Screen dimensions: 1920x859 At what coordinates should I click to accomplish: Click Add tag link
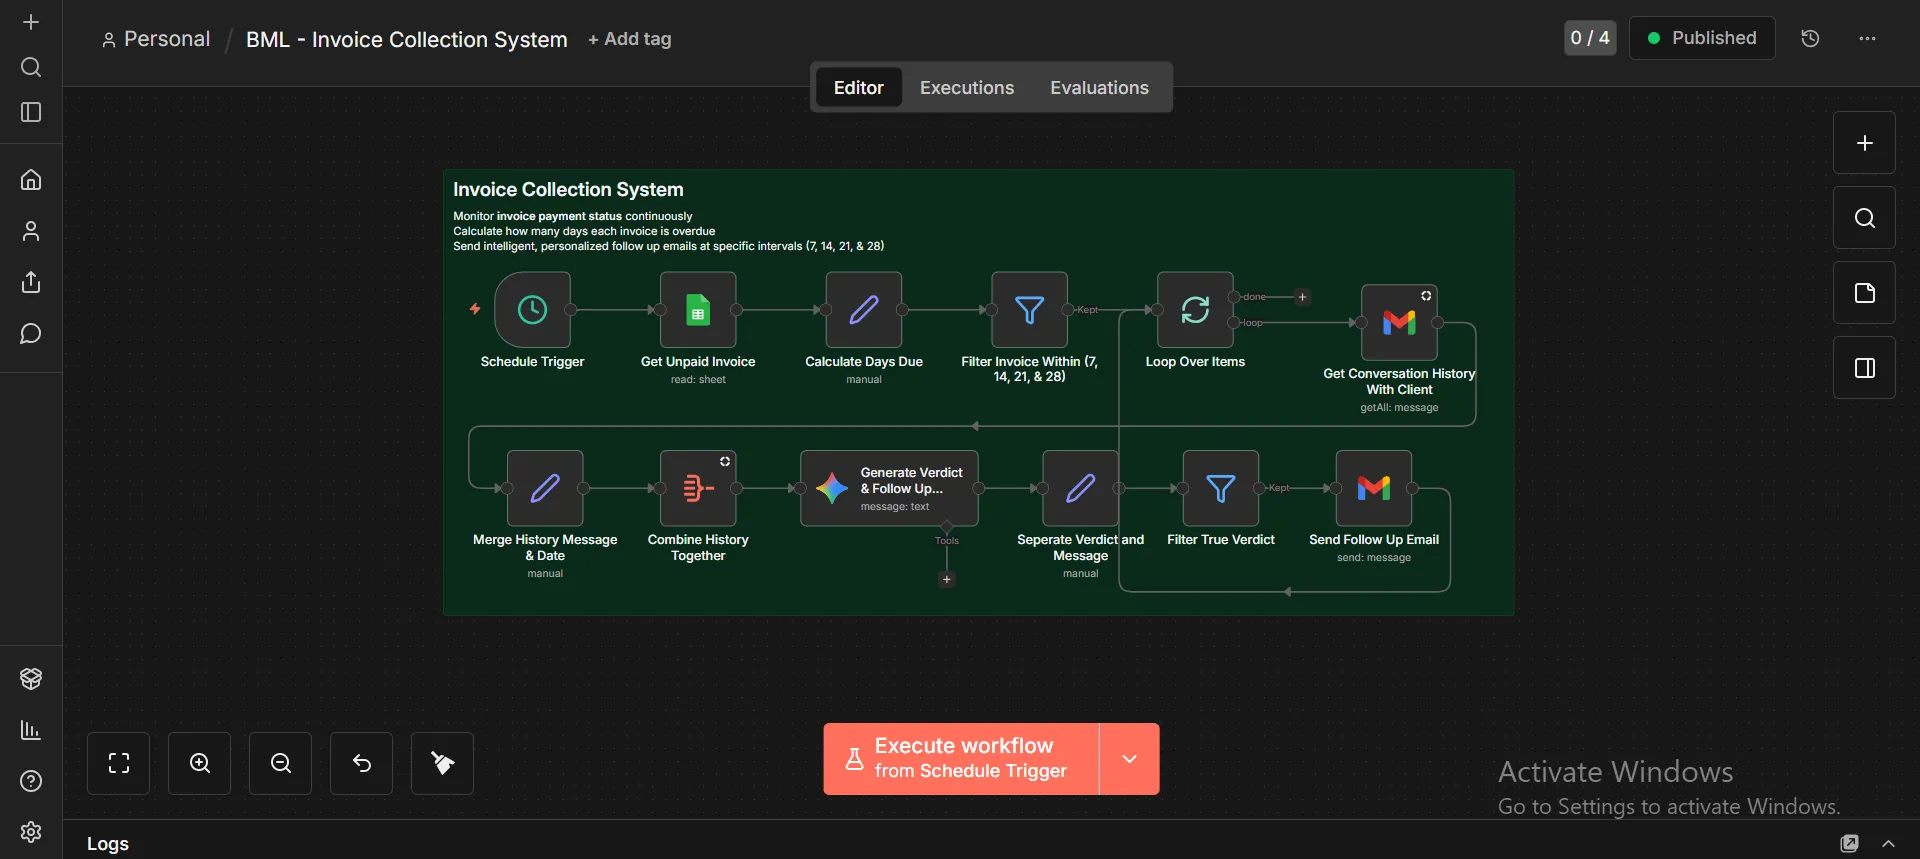click(x=630, y=39)
